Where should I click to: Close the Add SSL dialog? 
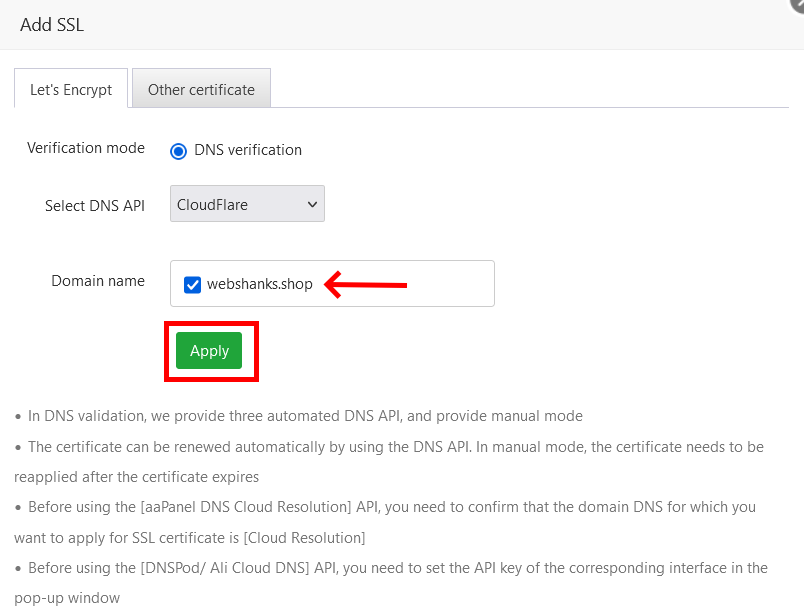797,4
